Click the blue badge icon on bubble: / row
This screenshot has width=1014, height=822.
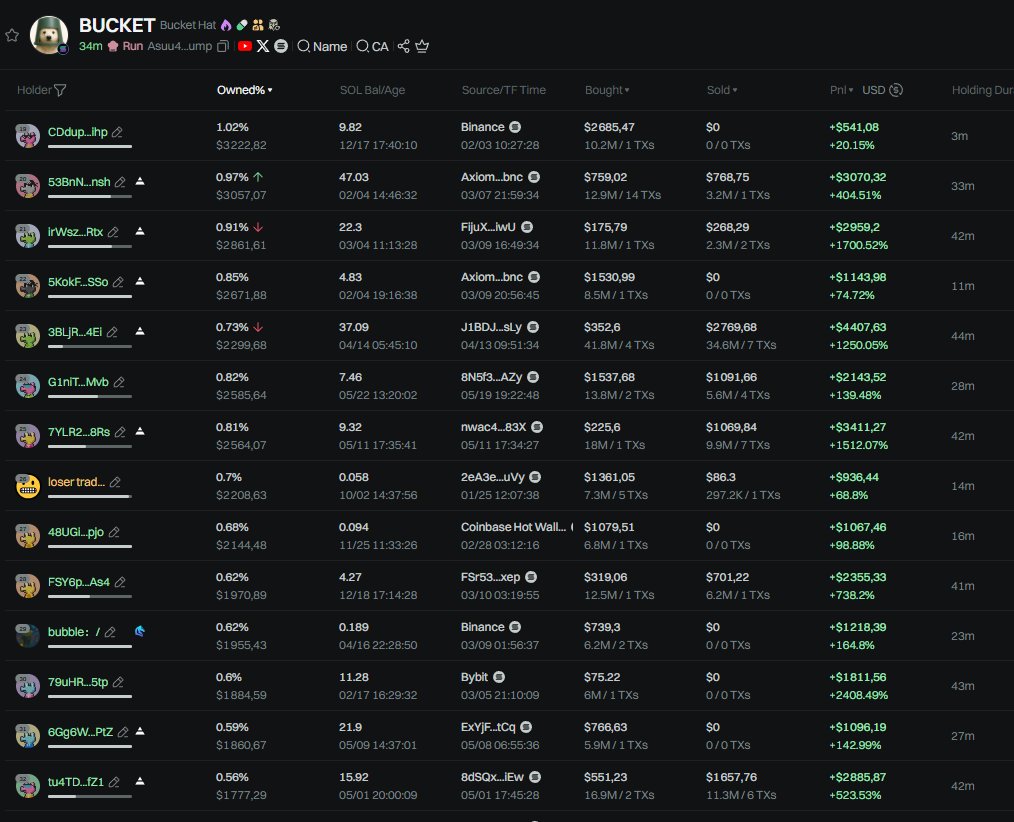(140, 631)
